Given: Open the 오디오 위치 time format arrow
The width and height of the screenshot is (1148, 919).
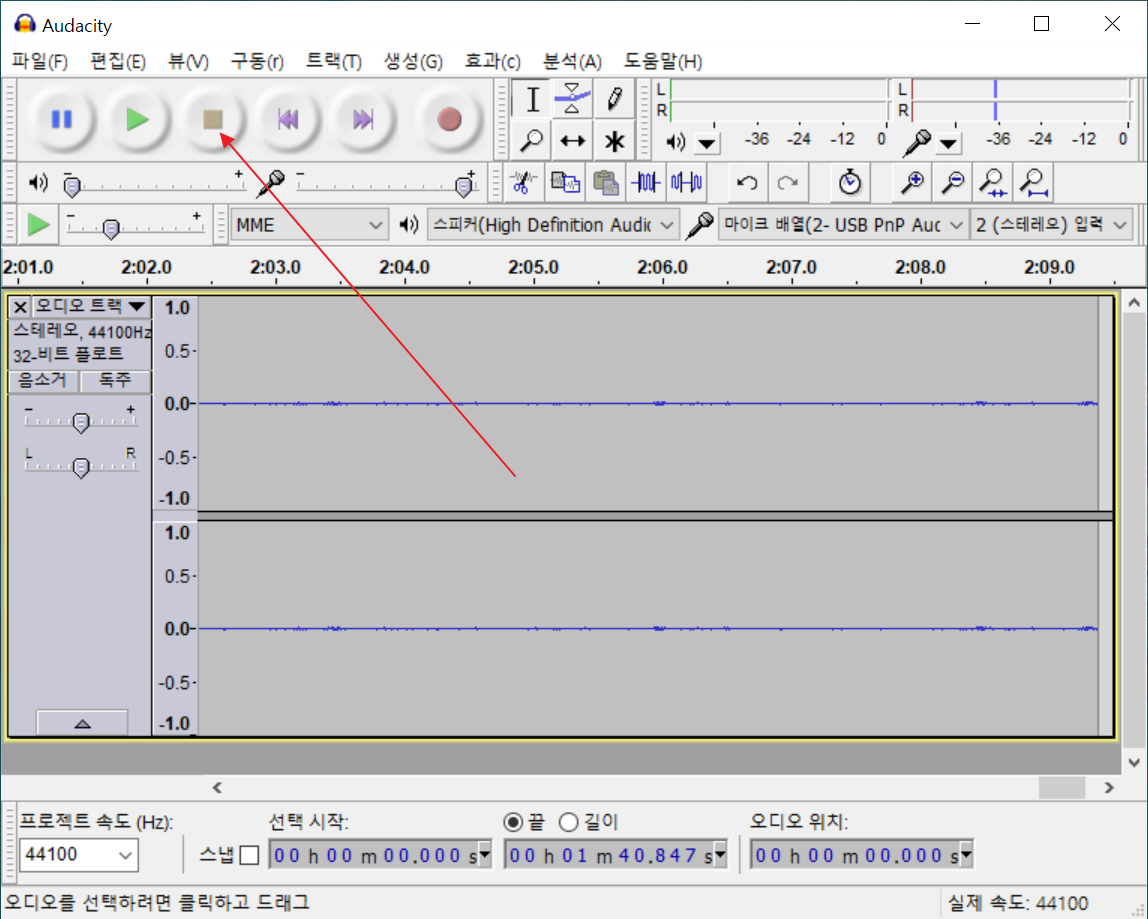Looking at the screenshot, I should pyautogui.click(x=966, y=854).
